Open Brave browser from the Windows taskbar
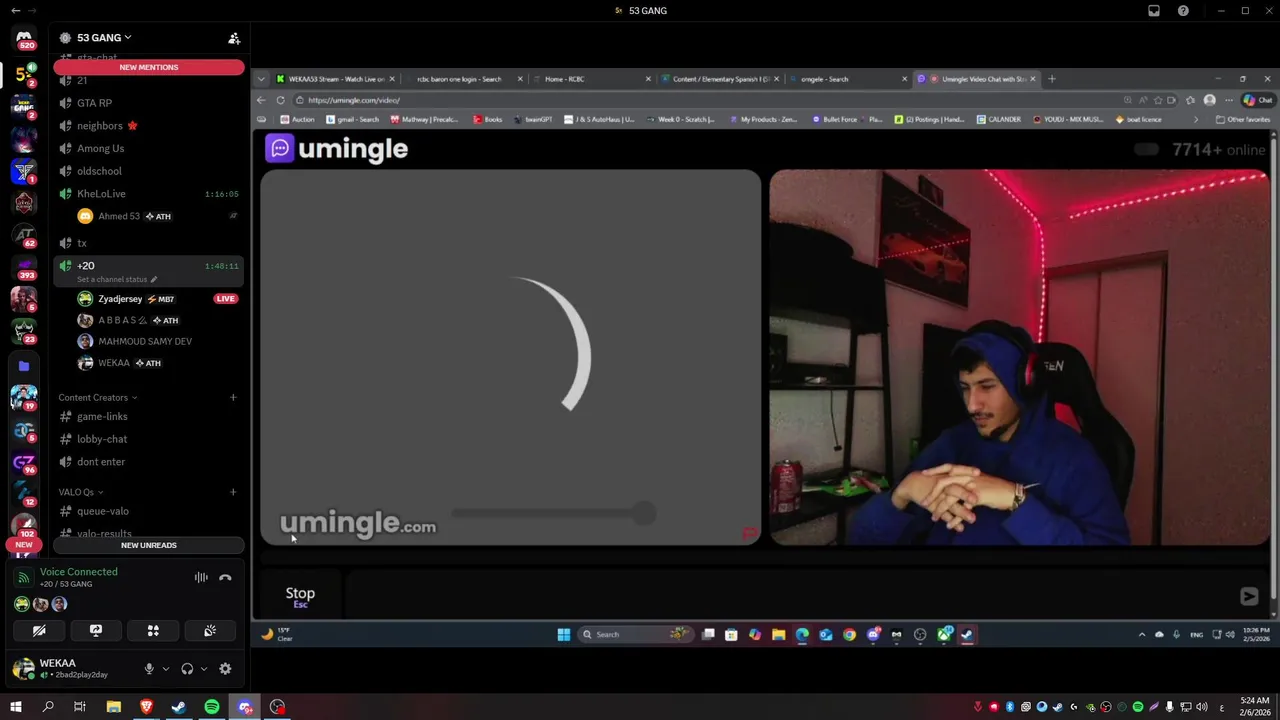Screen dimensions: 1280x720 pyautogui.click(x=146, y=707)
